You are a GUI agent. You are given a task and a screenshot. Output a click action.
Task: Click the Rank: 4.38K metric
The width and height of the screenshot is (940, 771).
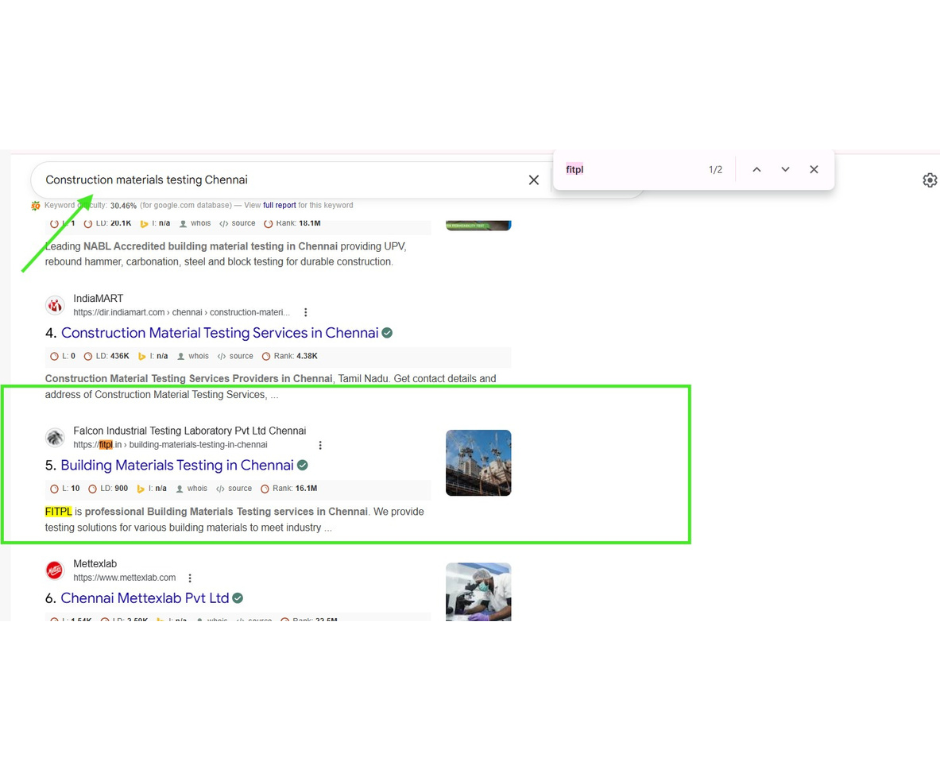(x=290, y=356)
